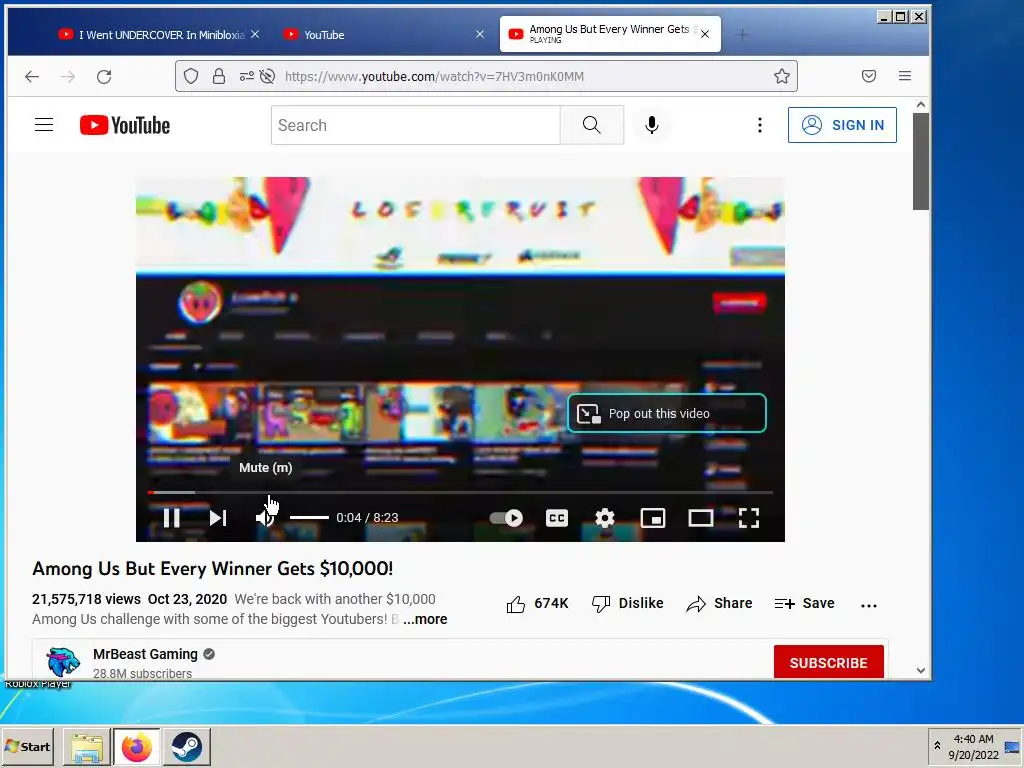Go to YouTube home via the logo

coord(125,125)
